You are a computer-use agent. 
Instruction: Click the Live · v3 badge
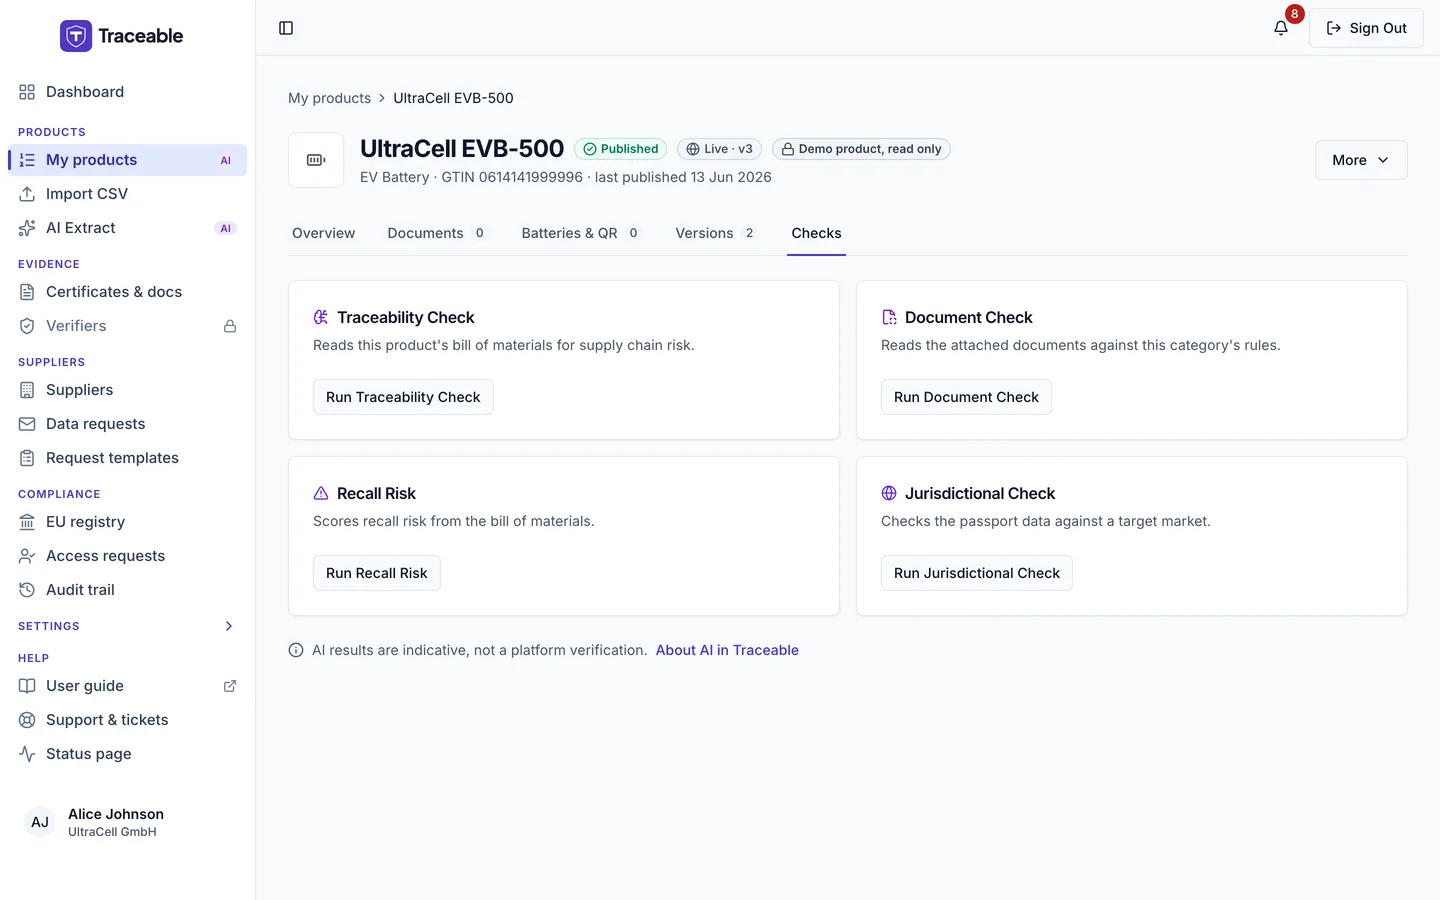click(720, 149)
